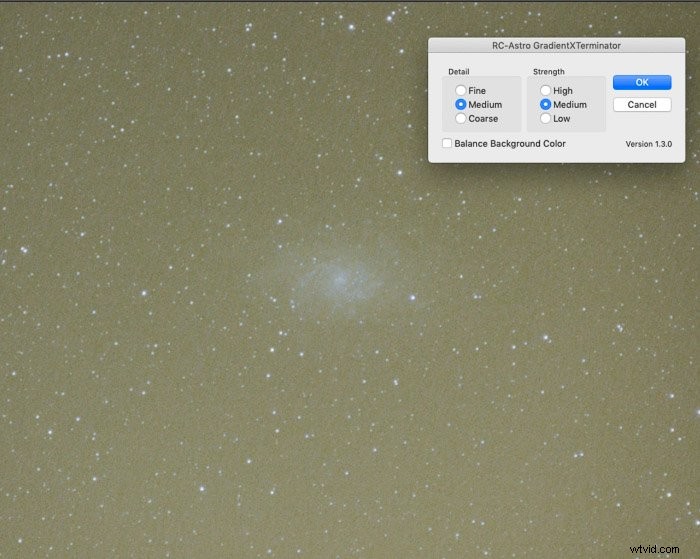Select the Medium strength radio button
Image resolution: width=700 pixels, height=559 pixels.
pyautogui.click(x=545, y=104)
